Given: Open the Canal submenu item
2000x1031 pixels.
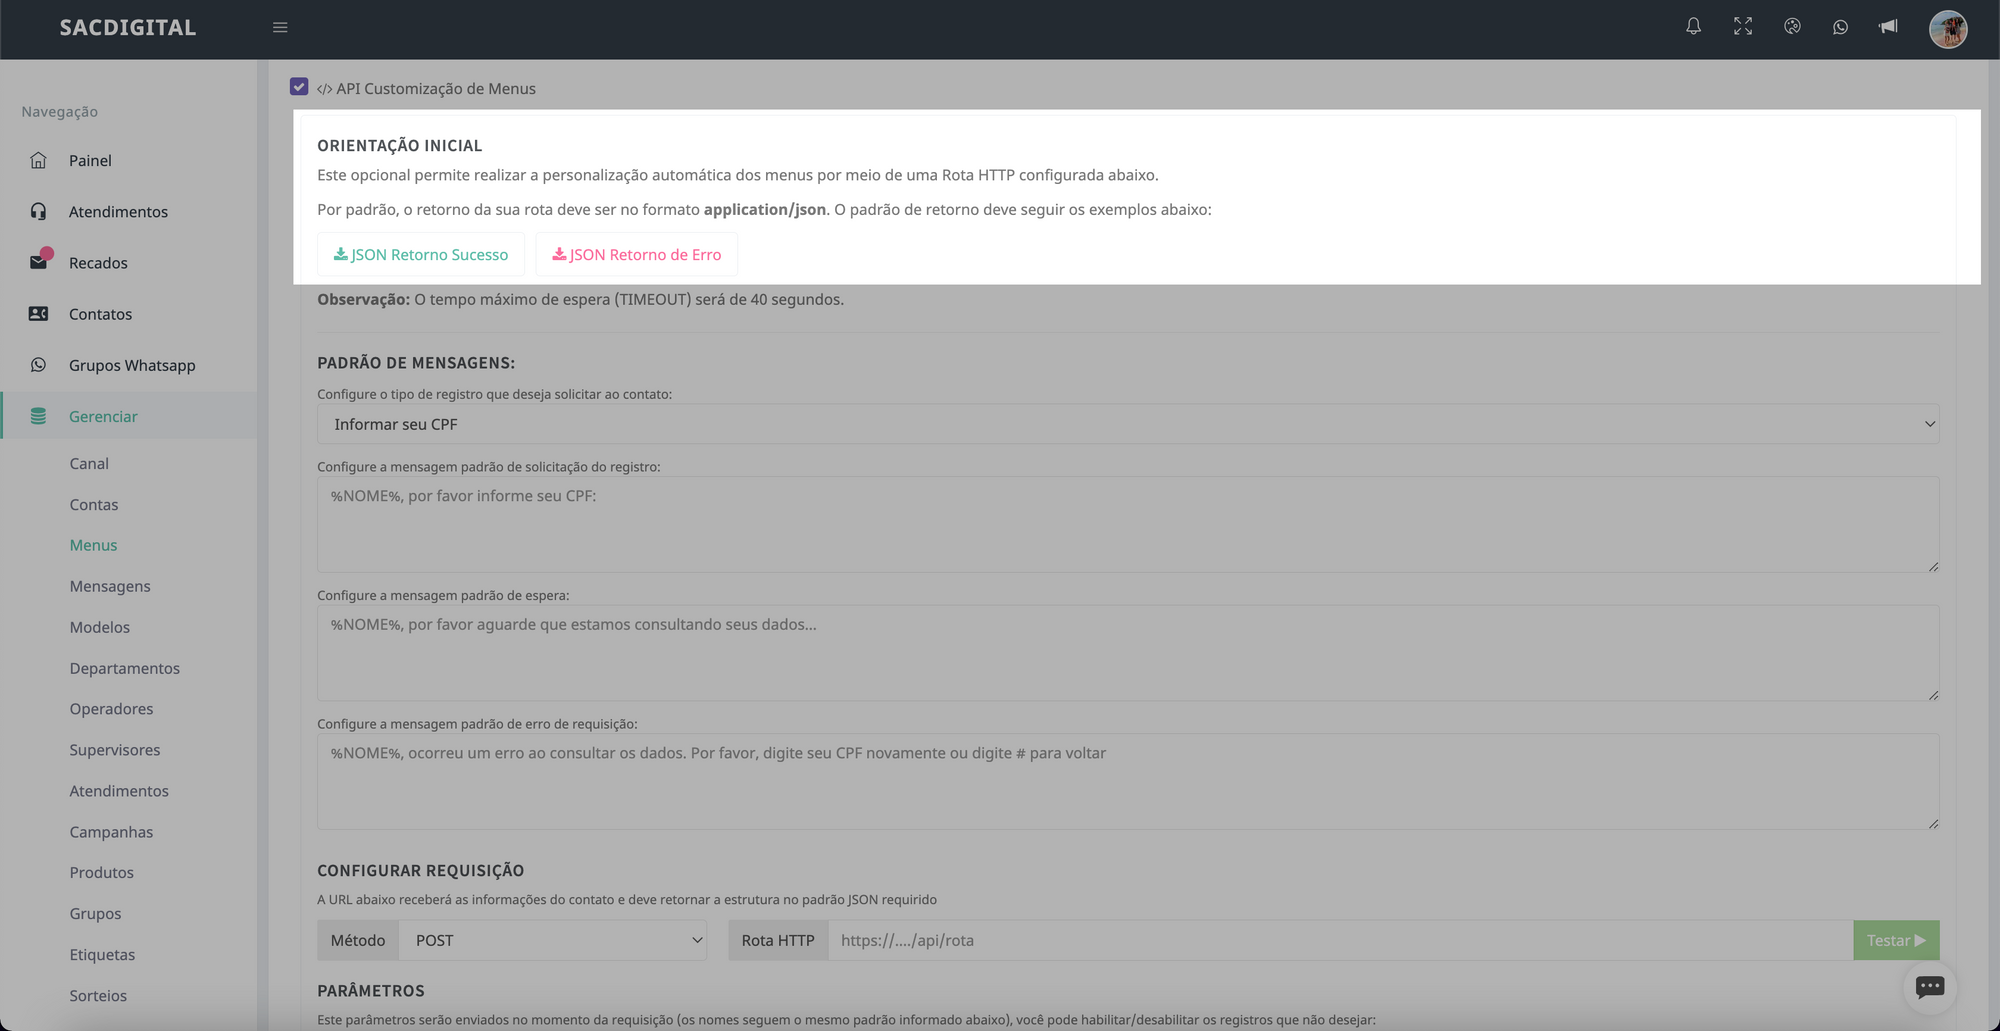Looking at the screenshot, I should pos(89,463).
